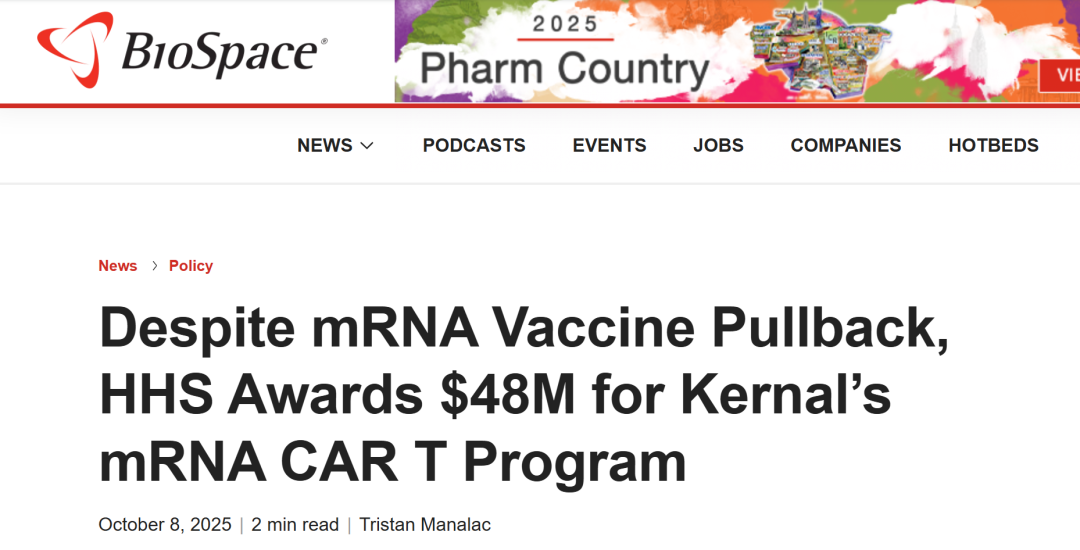Open the Pharm Country banner title text

coord(564,70)
